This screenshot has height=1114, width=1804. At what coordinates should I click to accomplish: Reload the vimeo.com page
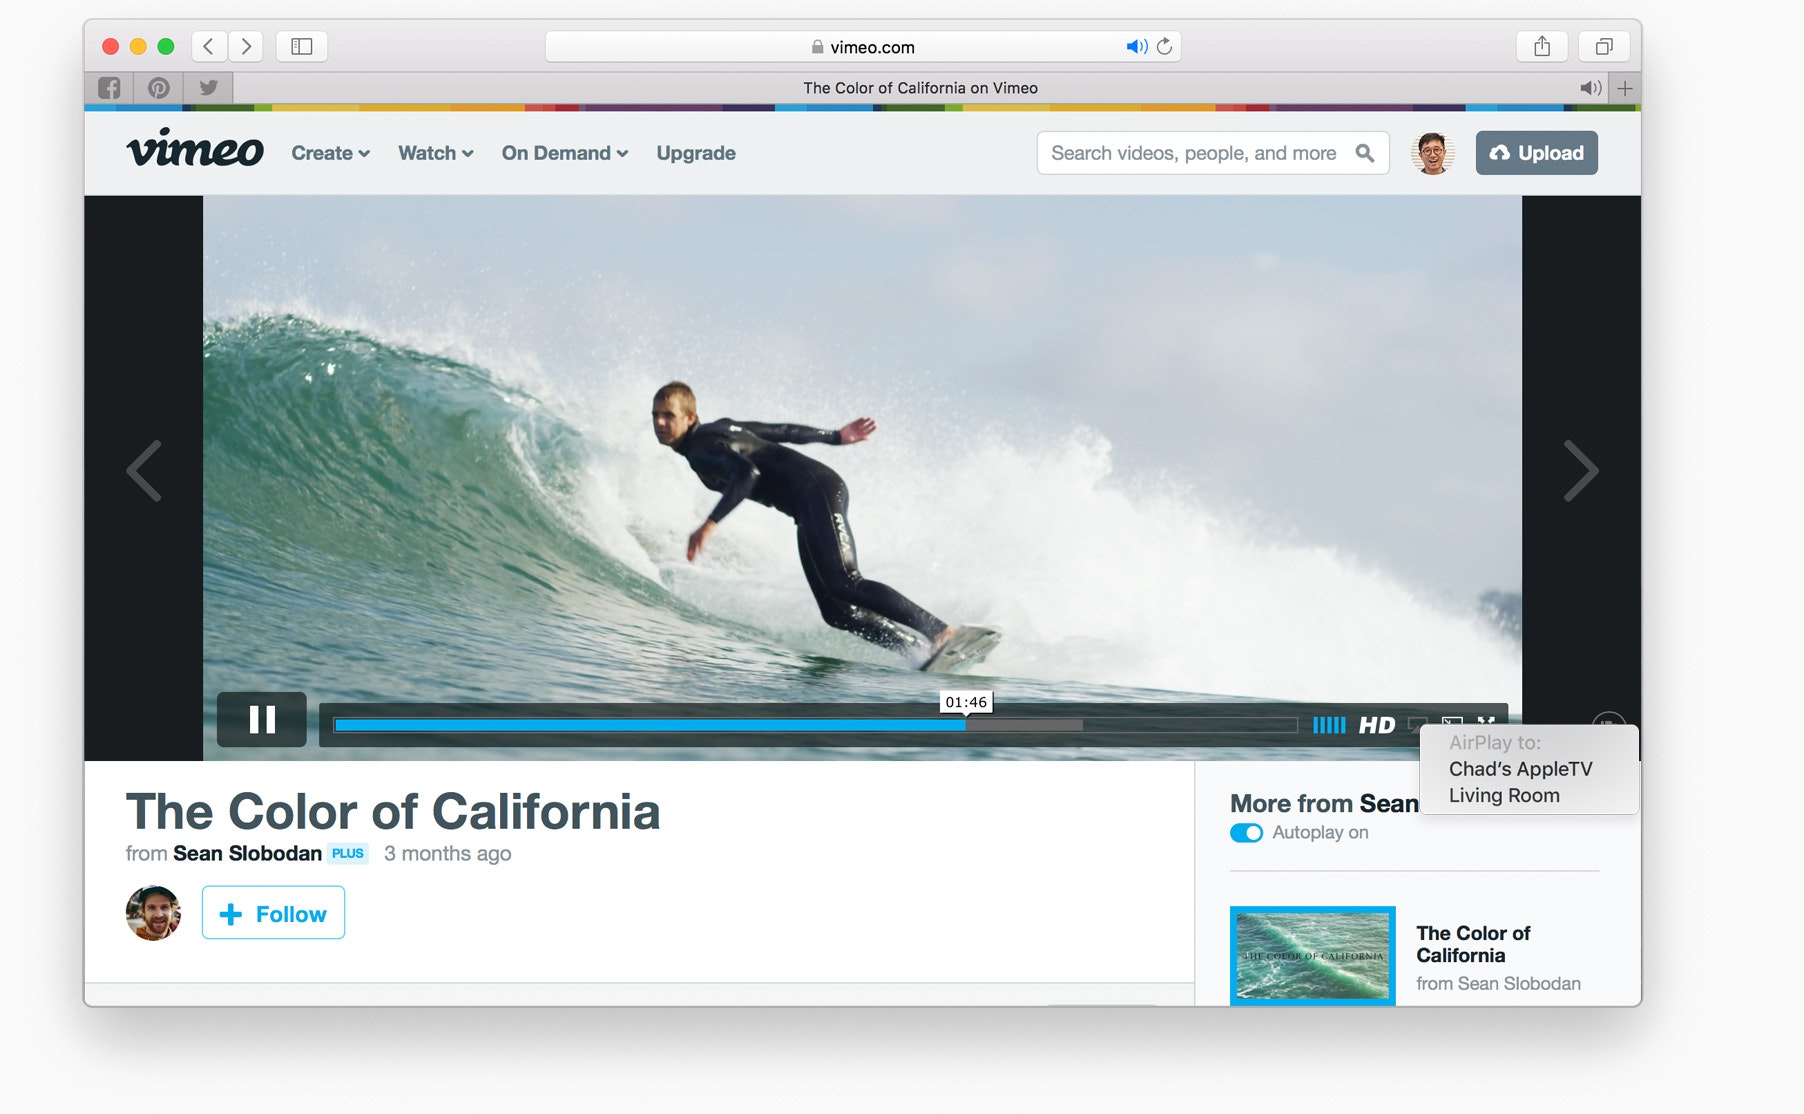coord(1165,47)
